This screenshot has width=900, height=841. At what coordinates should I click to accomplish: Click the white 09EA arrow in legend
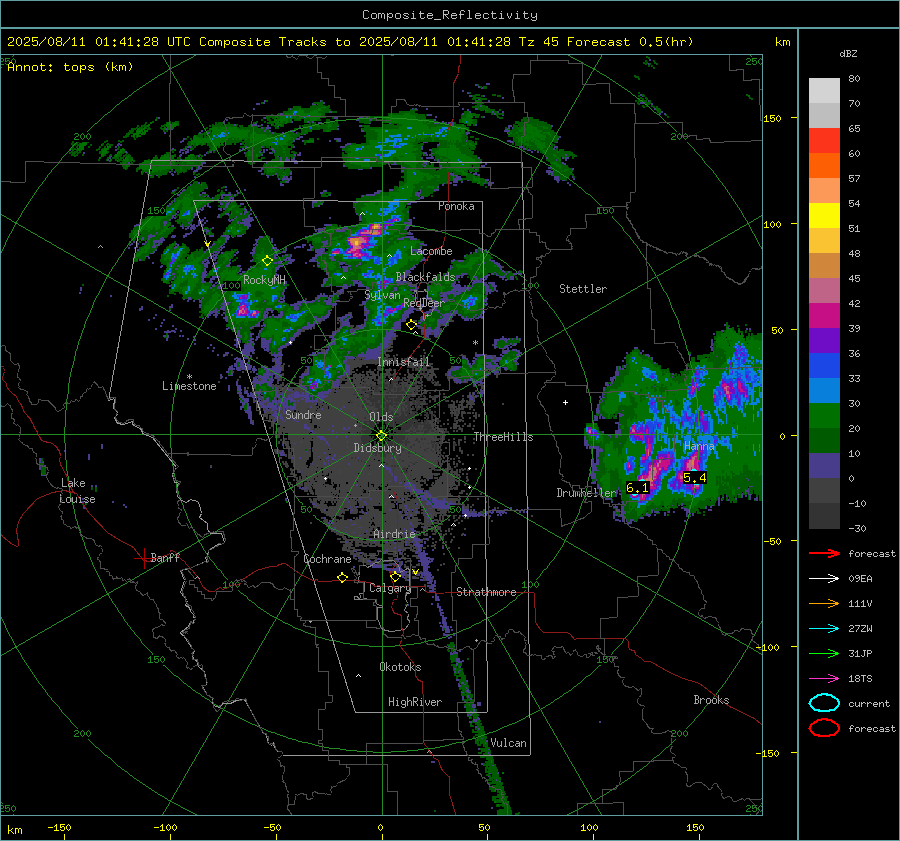tap(824, 578)
